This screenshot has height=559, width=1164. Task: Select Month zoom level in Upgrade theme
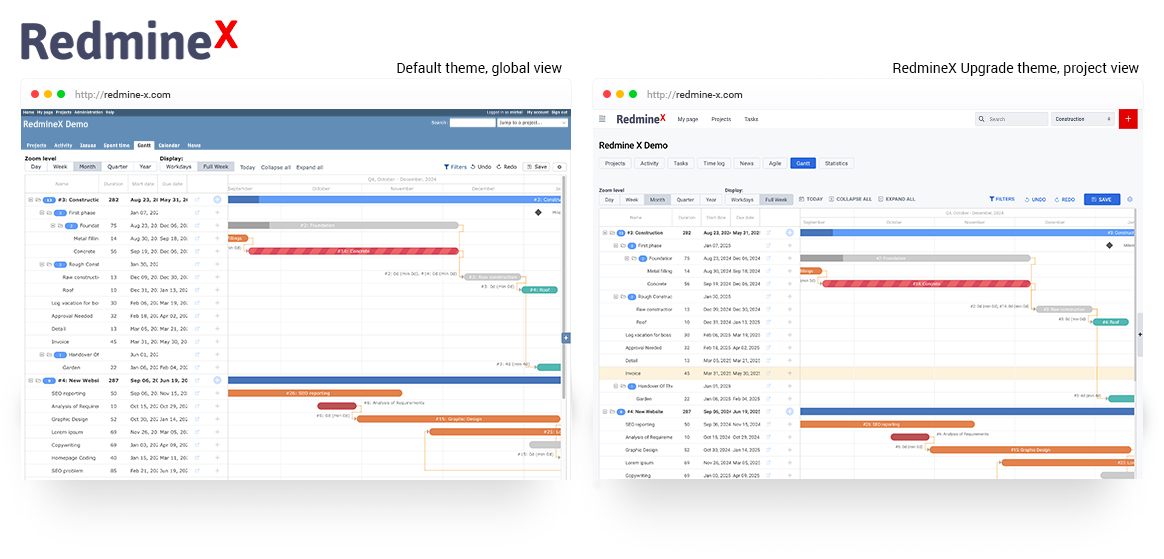coord(657,200)
